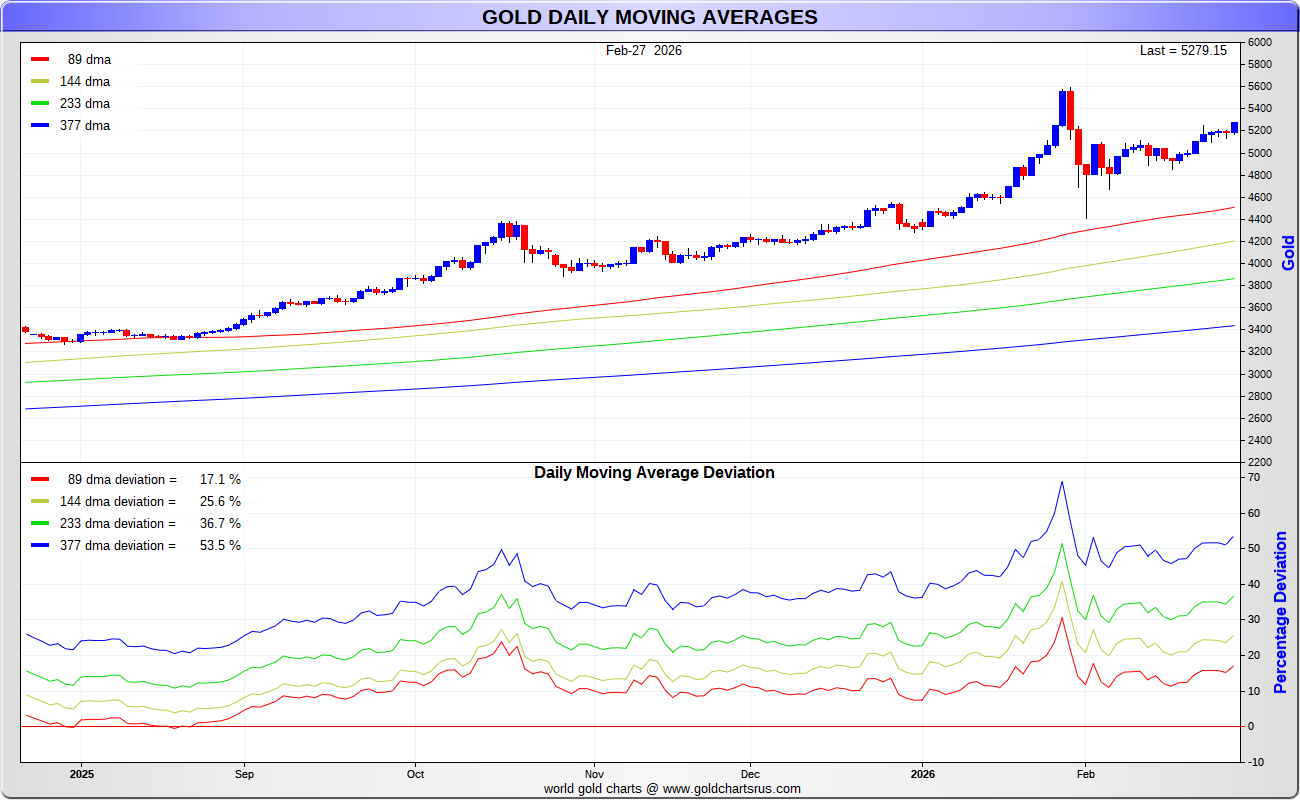Click the green 233 dma legend swatch
The image size is (1300, 800).
pos(40,103)
